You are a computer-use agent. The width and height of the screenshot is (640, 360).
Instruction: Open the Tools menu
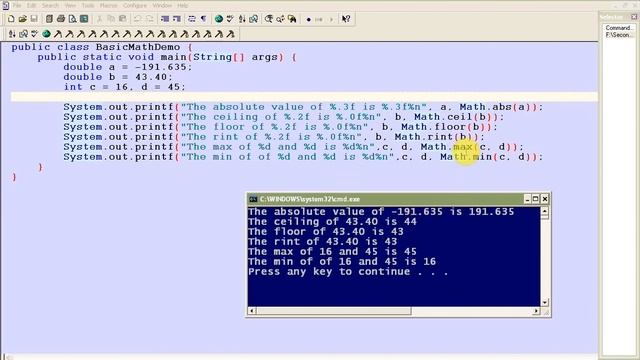click(88, 5)
